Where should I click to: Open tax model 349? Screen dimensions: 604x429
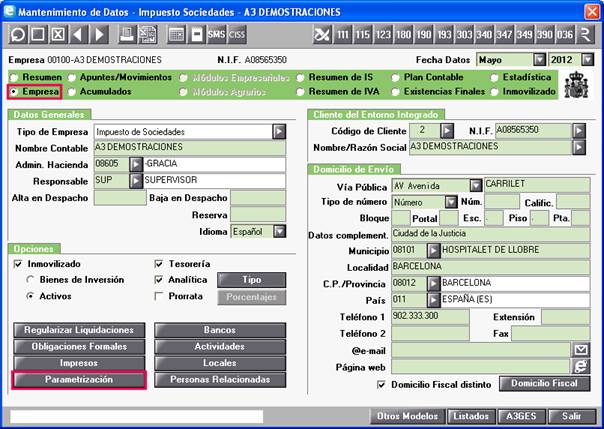tap(525, 35)
